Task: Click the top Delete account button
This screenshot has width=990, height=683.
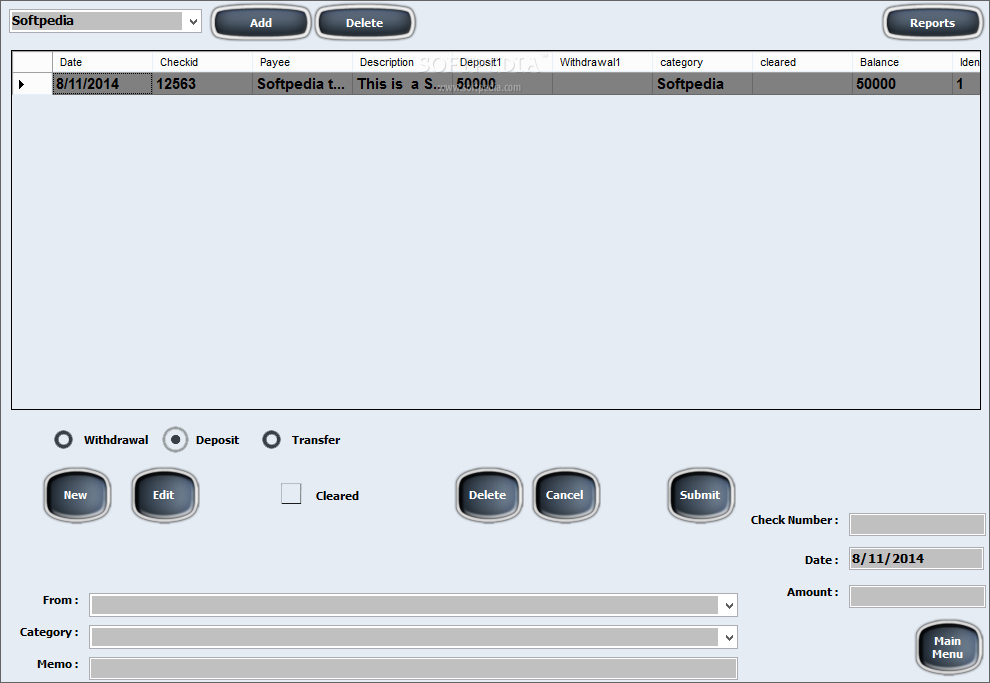Action: point(365,23)
